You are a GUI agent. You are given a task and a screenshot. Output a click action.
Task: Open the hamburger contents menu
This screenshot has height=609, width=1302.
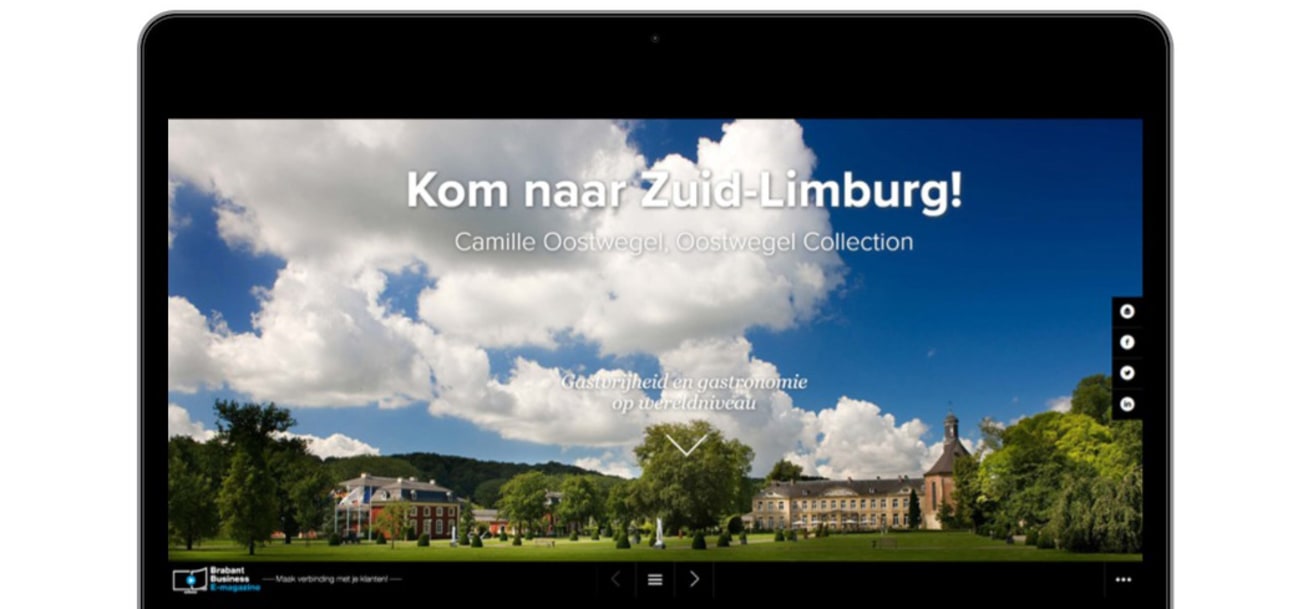click(655, 579)
